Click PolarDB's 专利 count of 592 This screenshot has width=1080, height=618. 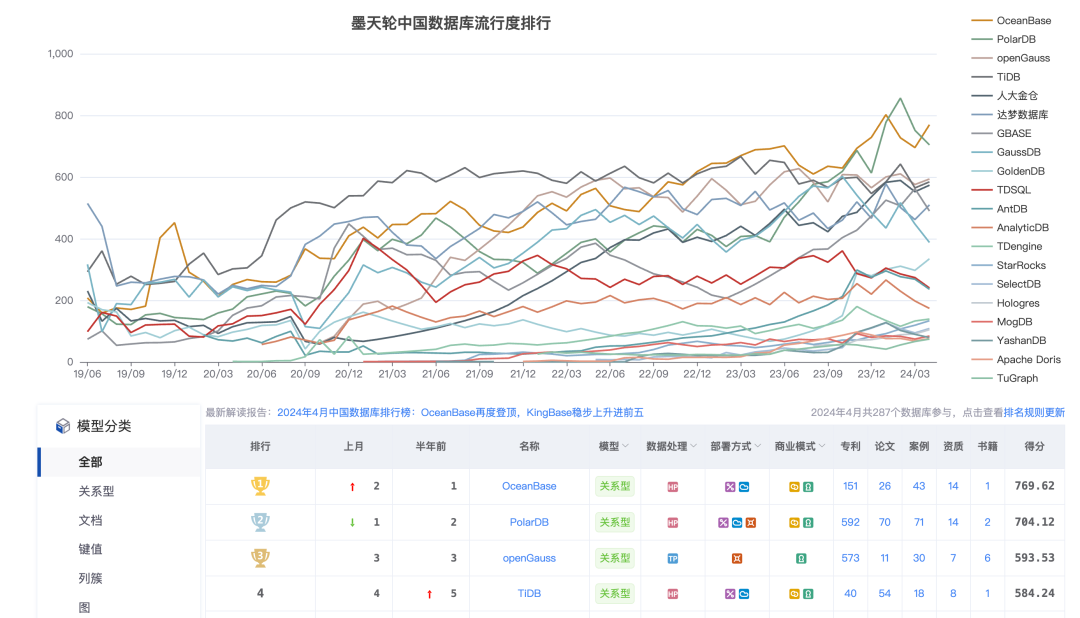(x=850, y=522)
